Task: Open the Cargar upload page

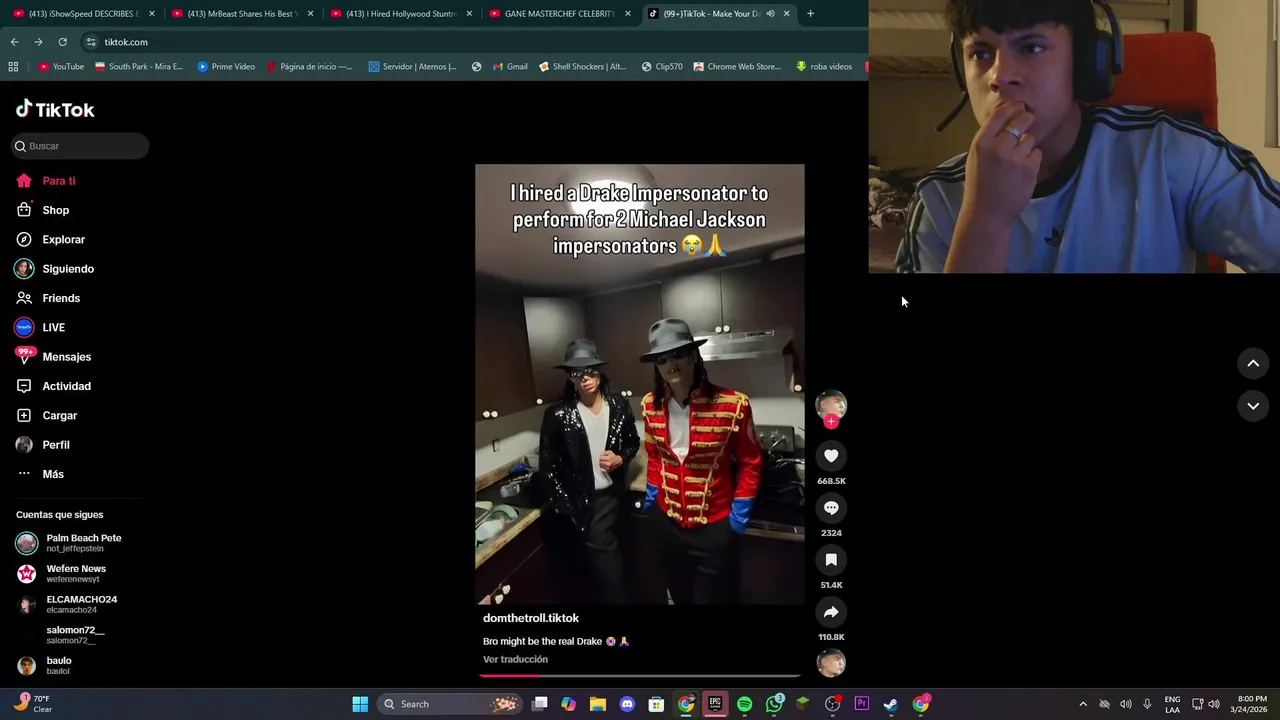Action: click(x=46, y=415)
